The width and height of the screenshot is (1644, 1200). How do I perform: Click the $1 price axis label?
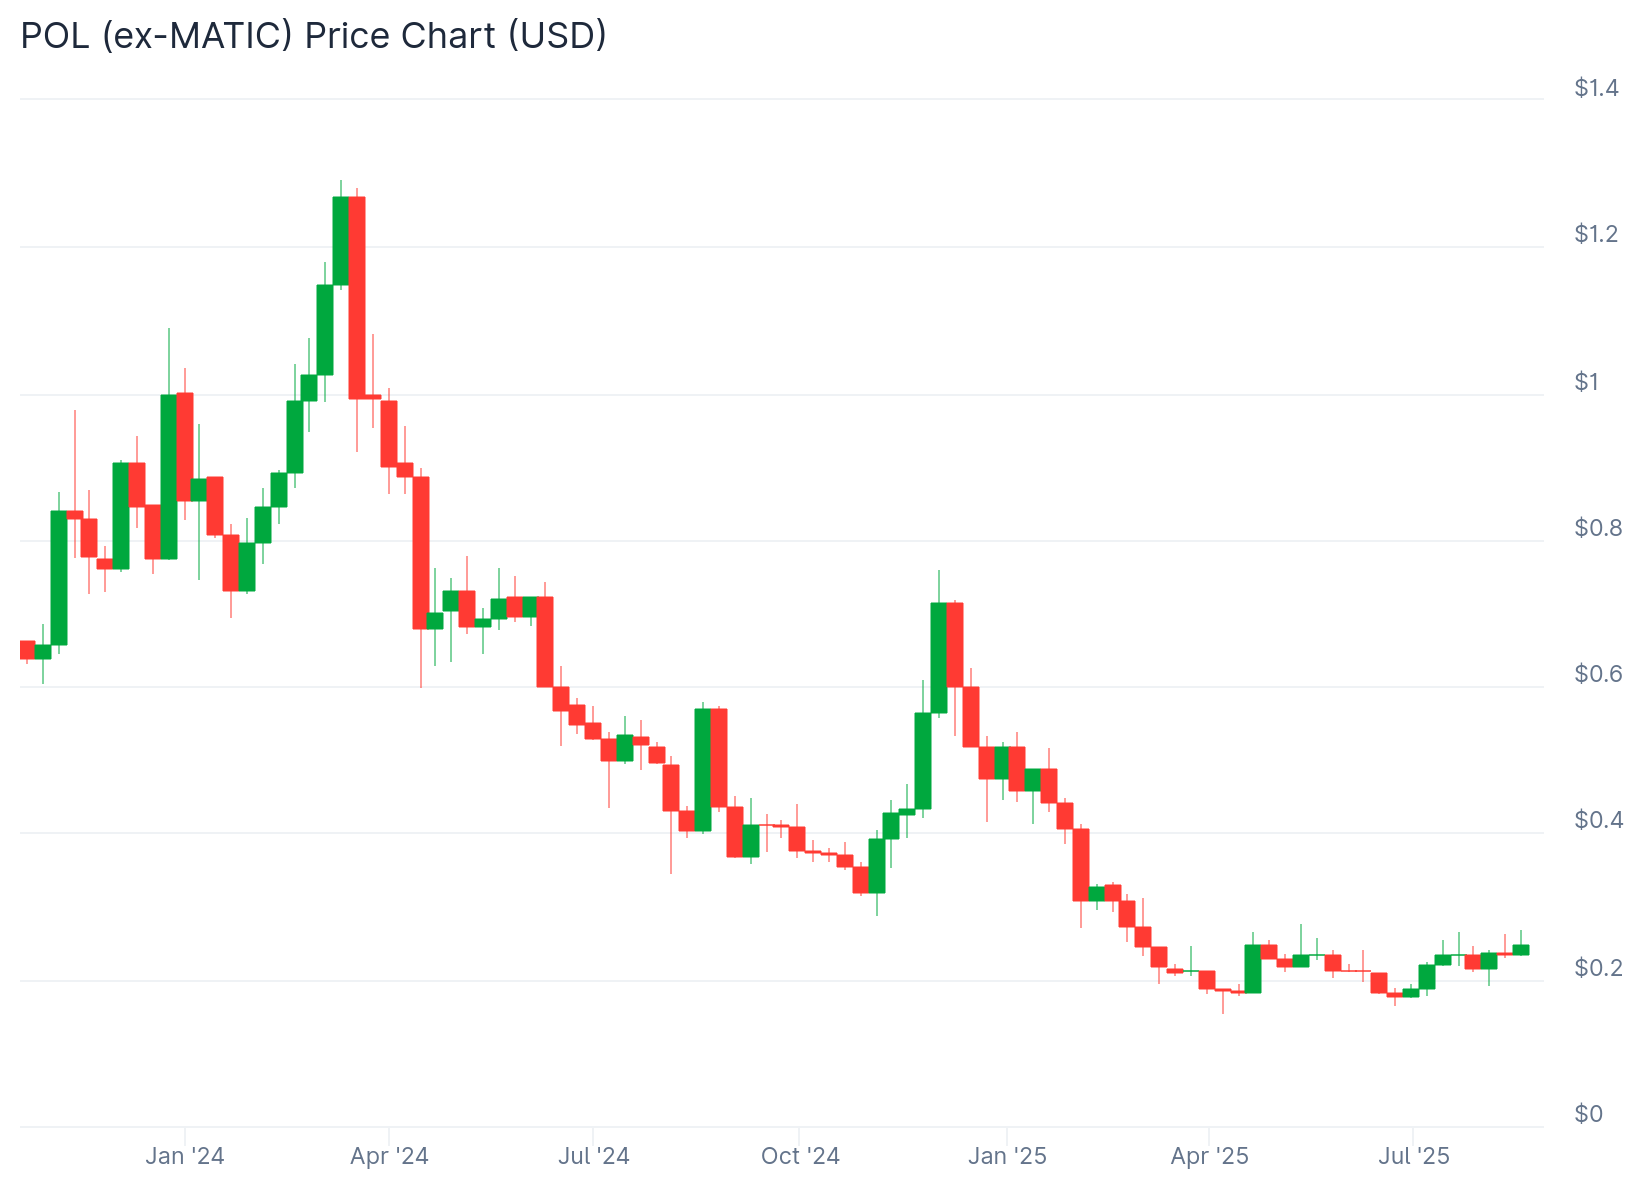coord(1587,381)
